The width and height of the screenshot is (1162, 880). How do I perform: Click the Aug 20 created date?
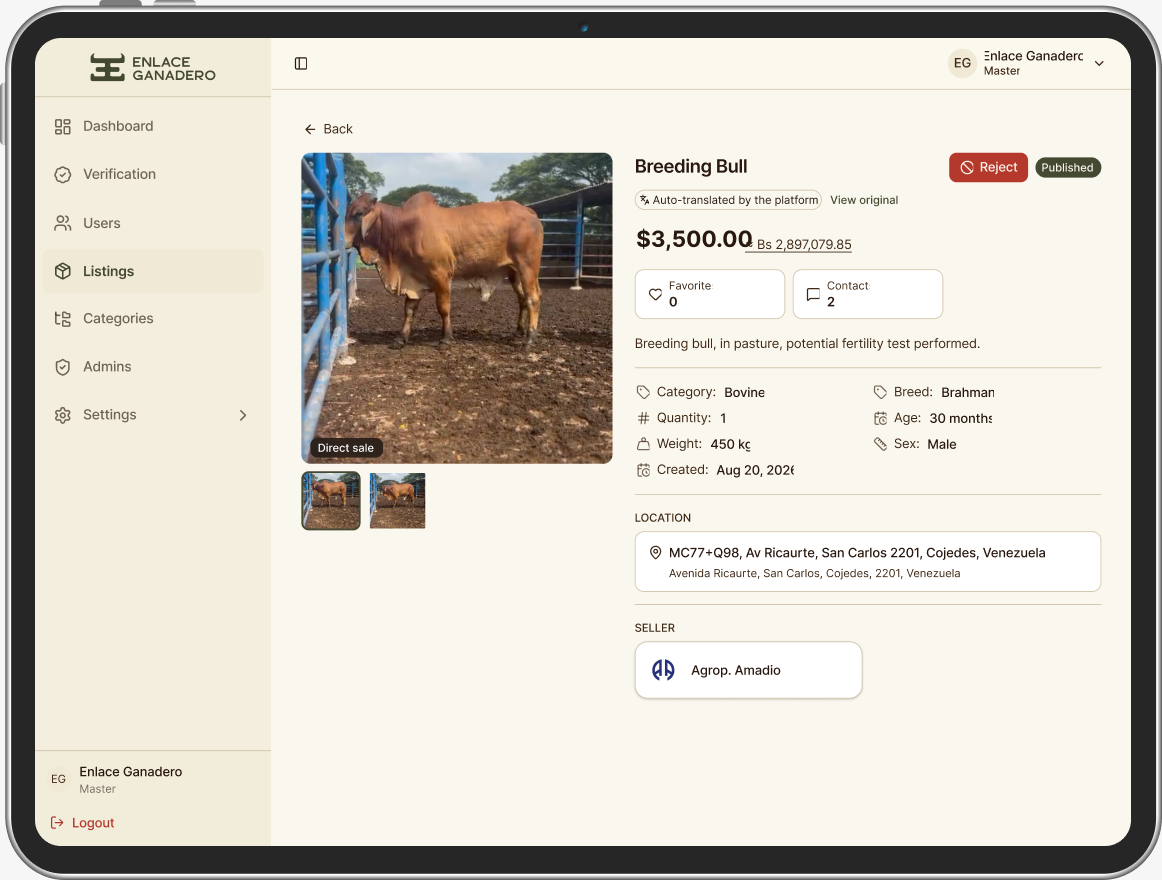click(754, 470)
